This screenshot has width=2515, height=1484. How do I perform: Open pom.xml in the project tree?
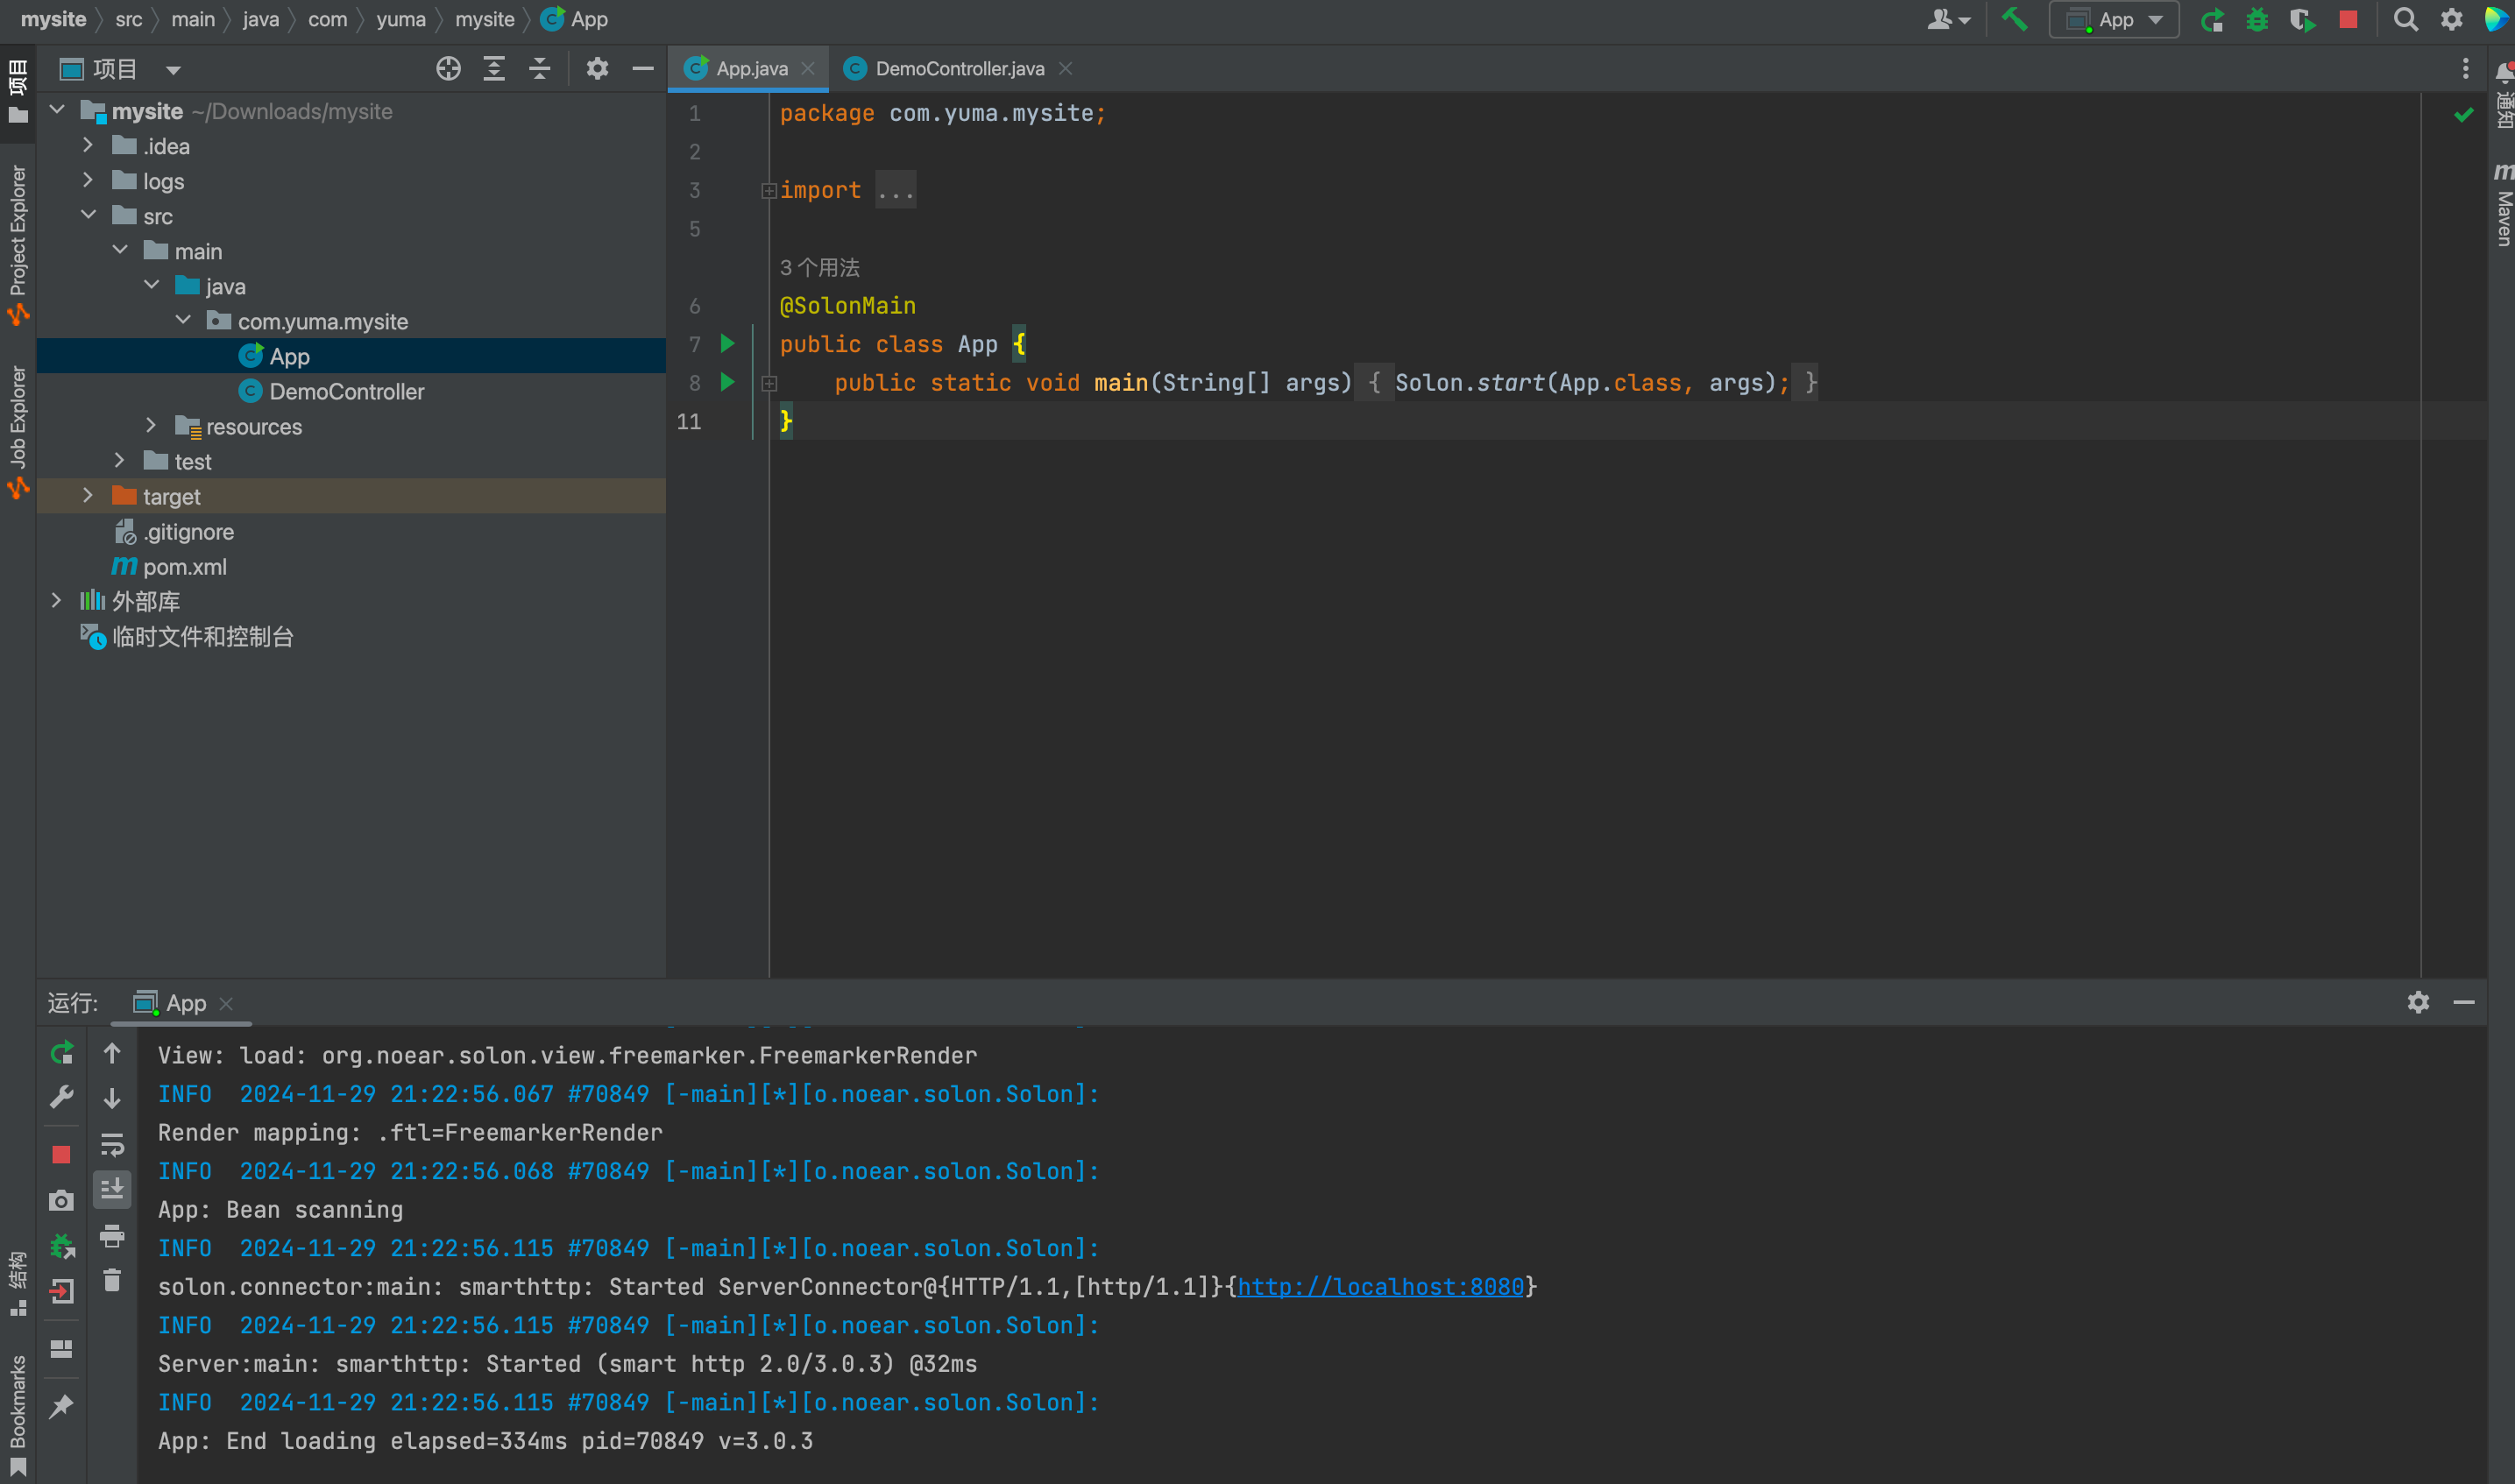(x=184, y=566)
